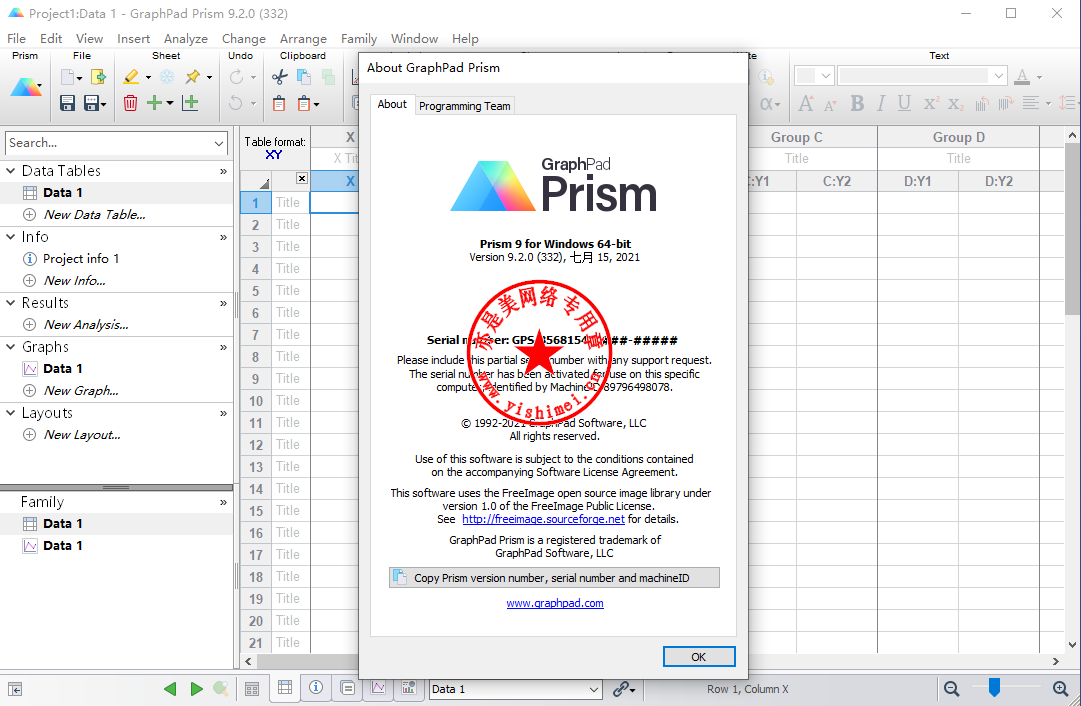Screen dimensions: 1081x706
Task: Click the Save floppy disk icon
Action: (68, 103)
